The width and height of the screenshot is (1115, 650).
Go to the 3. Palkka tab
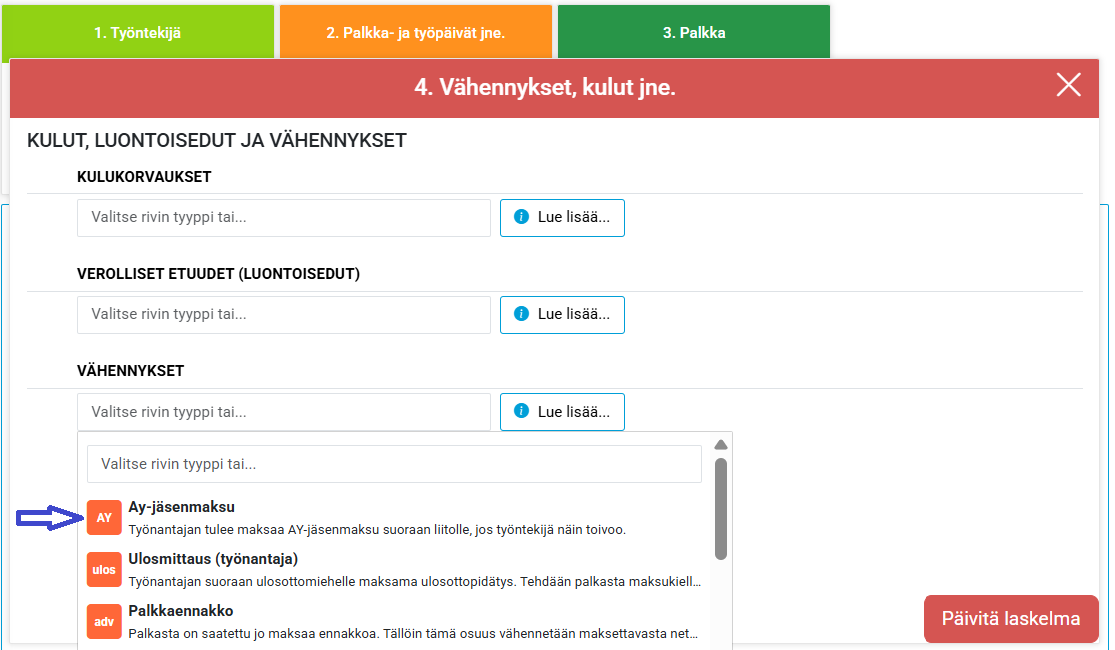(x=693, y=33)
